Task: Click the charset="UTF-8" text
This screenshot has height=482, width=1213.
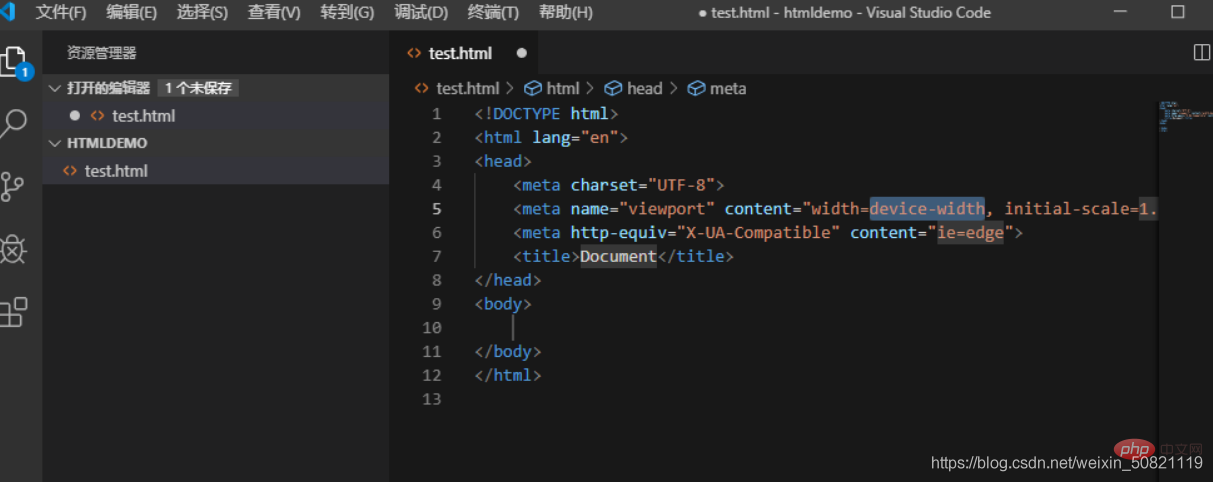Action: (x=642, y=185)
